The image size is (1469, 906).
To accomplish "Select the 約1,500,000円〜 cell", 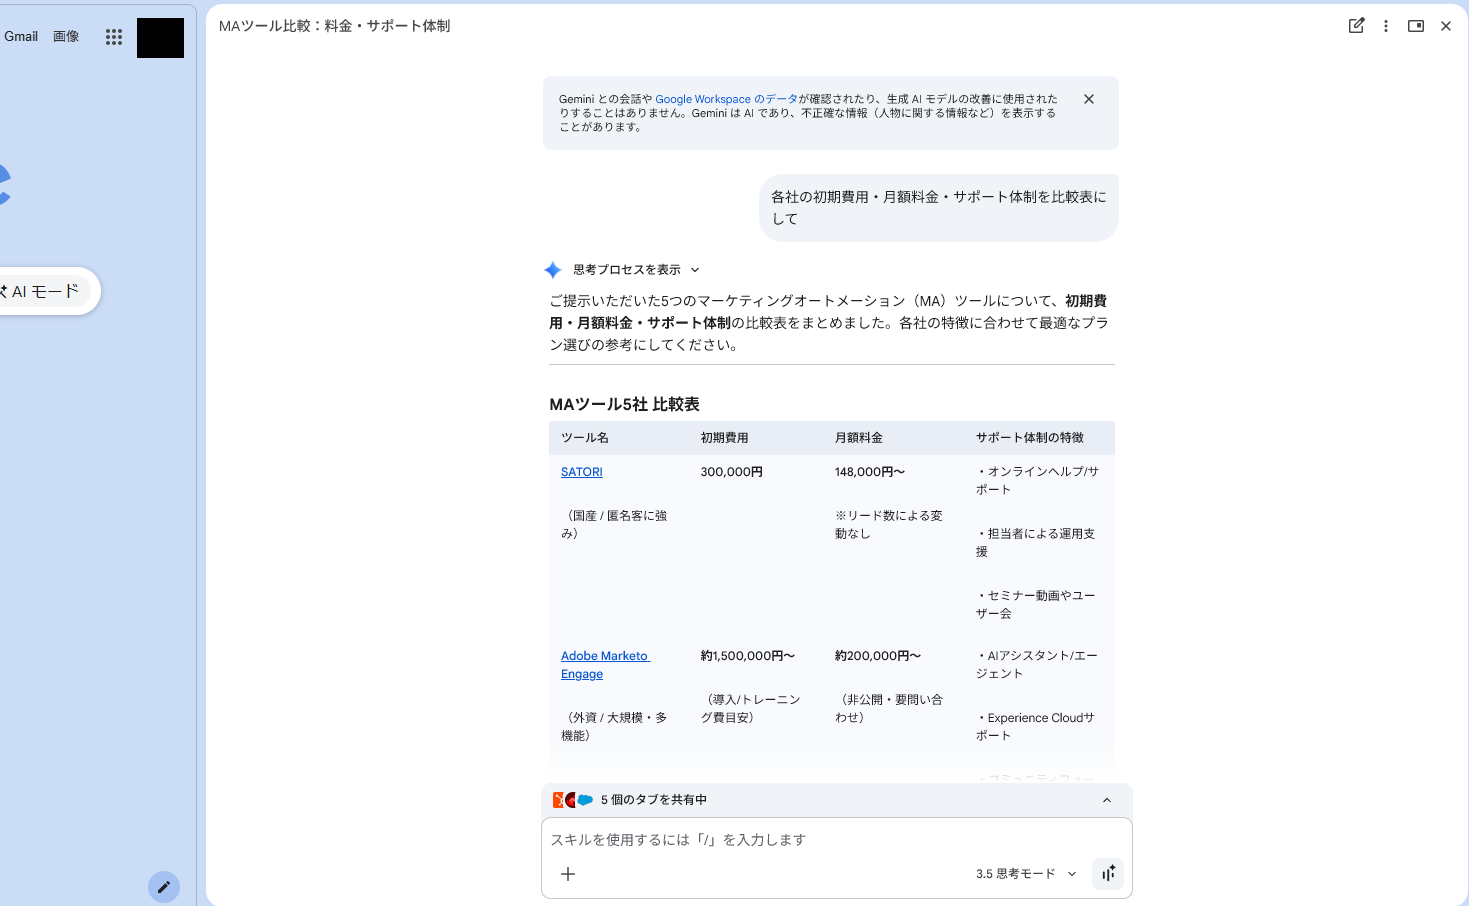I will coord(748,656).
